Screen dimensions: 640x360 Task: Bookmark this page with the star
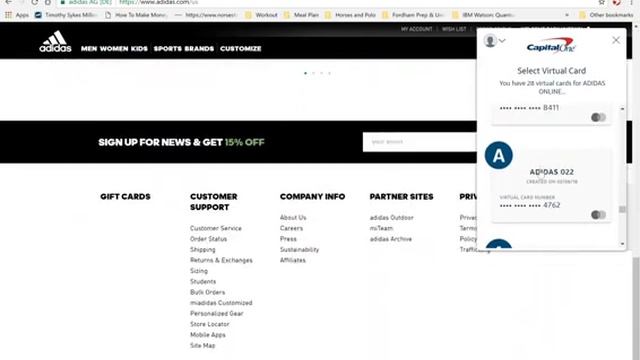(602, 2)
